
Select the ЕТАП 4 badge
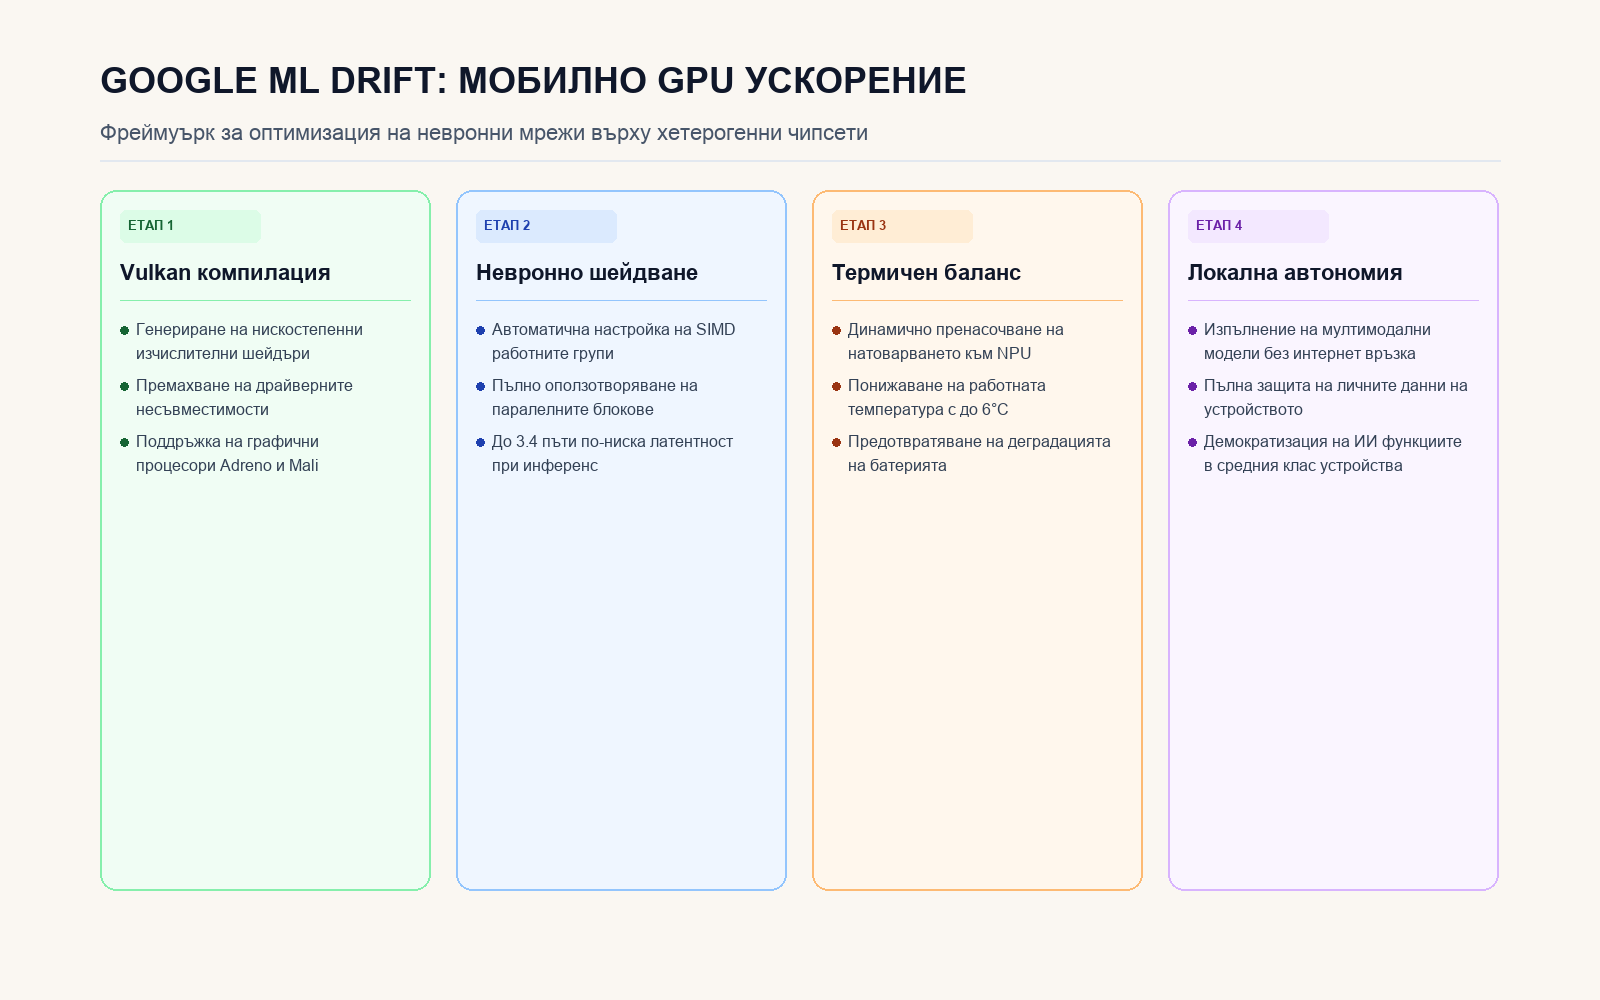[1258, 226]
